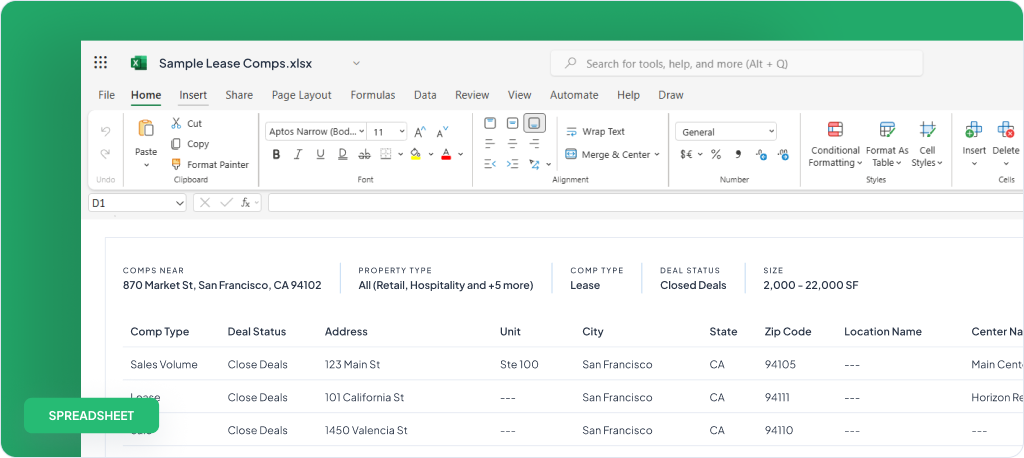Click the formula bar input

pos(645,203)
